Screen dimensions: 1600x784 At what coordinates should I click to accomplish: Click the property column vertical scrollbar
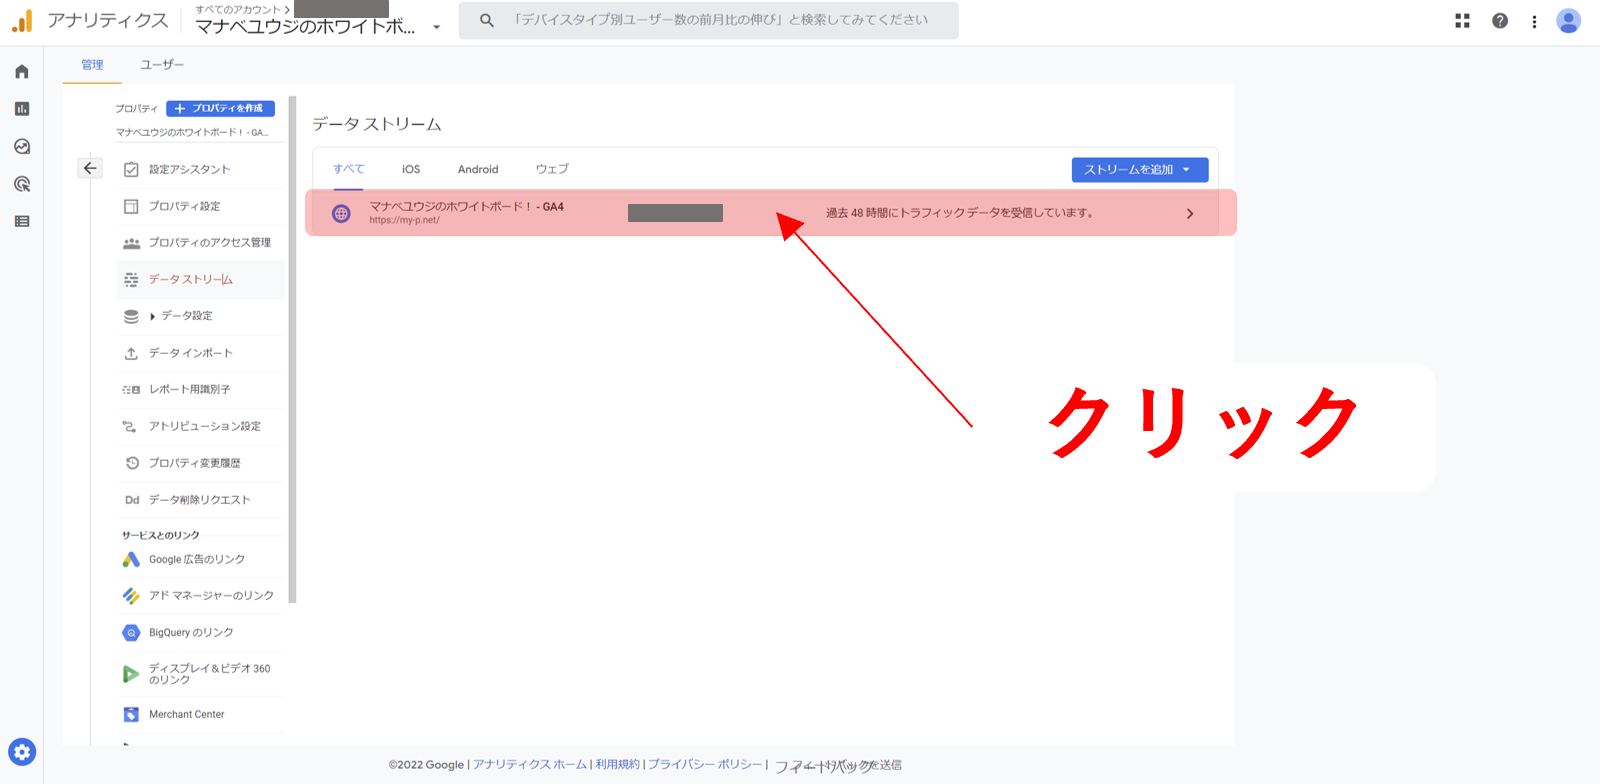[x=292, y=350]
